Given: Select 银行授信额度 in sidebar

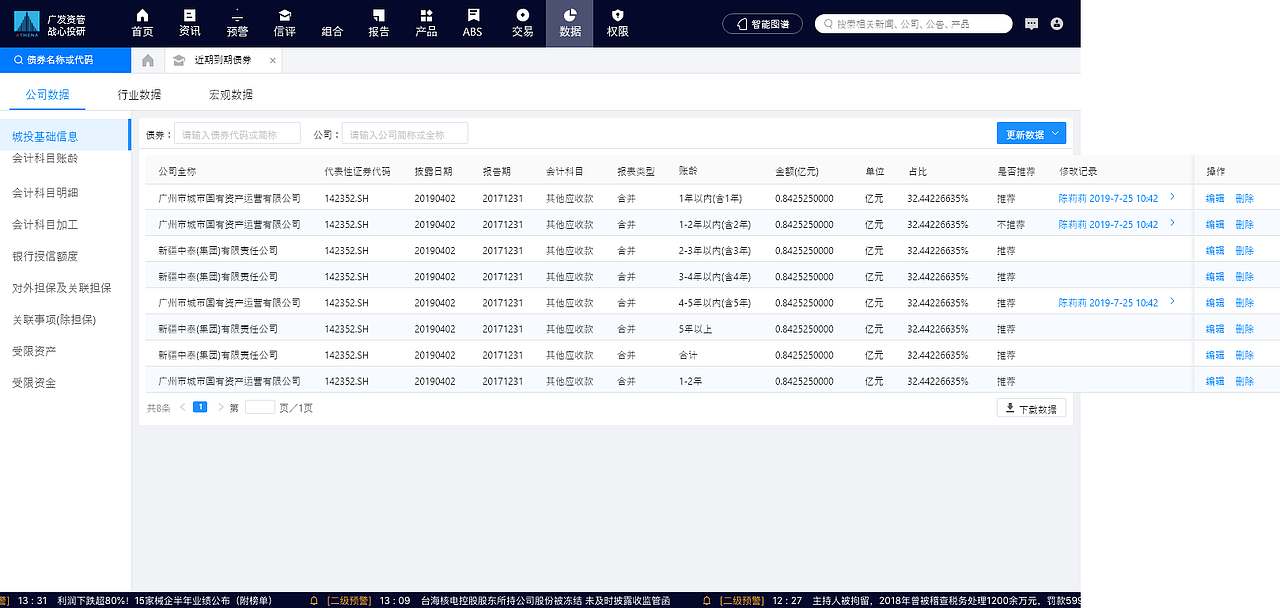Looking at the screenshot, I should click(x=45, y=256).
